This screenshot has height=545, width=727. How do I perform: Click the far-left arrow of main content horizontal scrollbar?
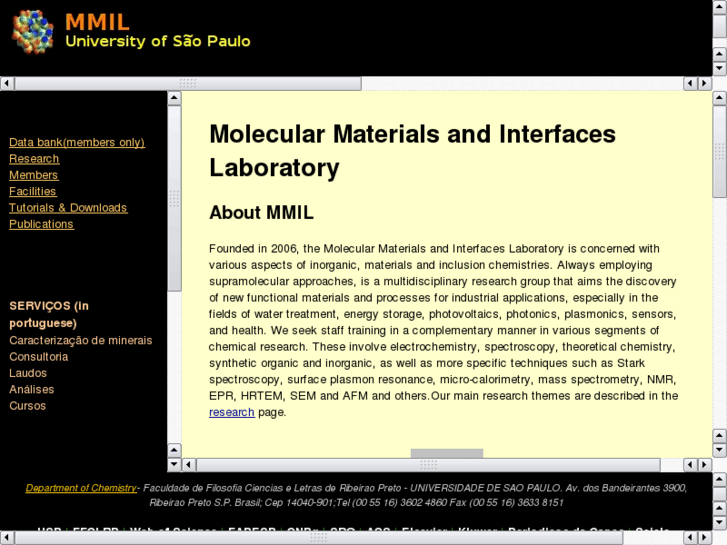click(x=189, y=464)
